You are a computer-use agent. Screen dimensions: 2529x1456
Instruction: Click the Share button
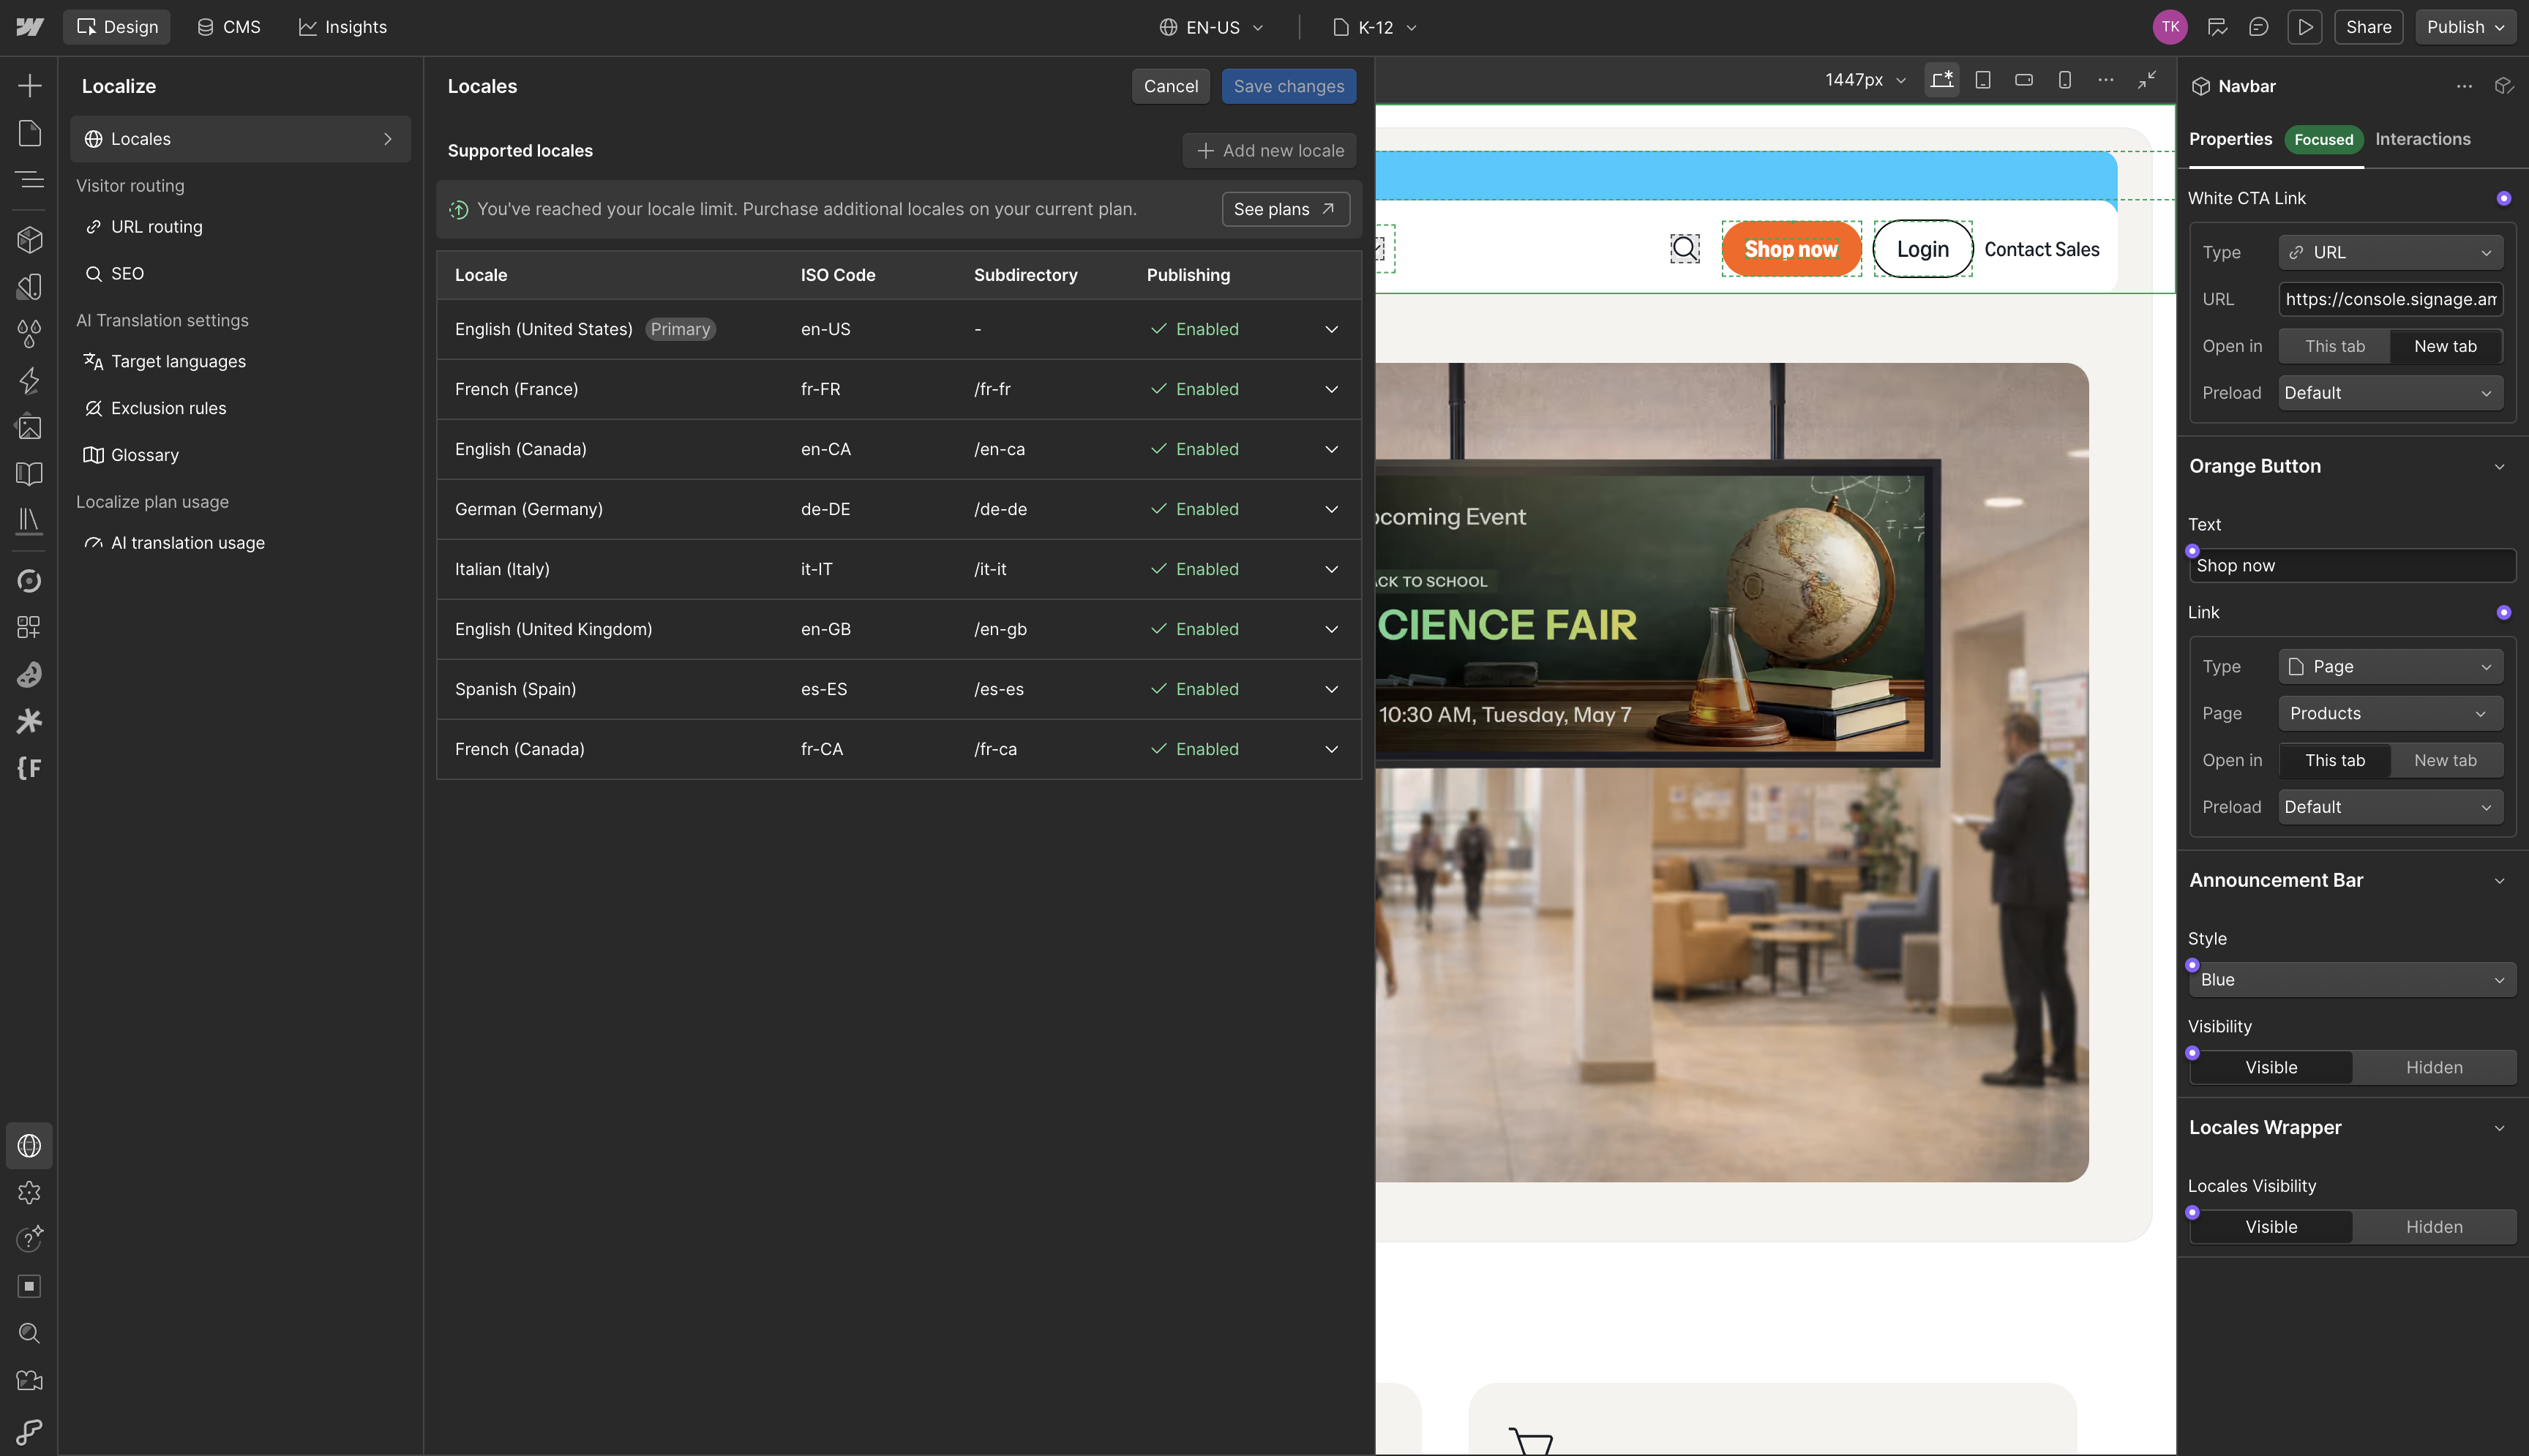click(2368, 27)
